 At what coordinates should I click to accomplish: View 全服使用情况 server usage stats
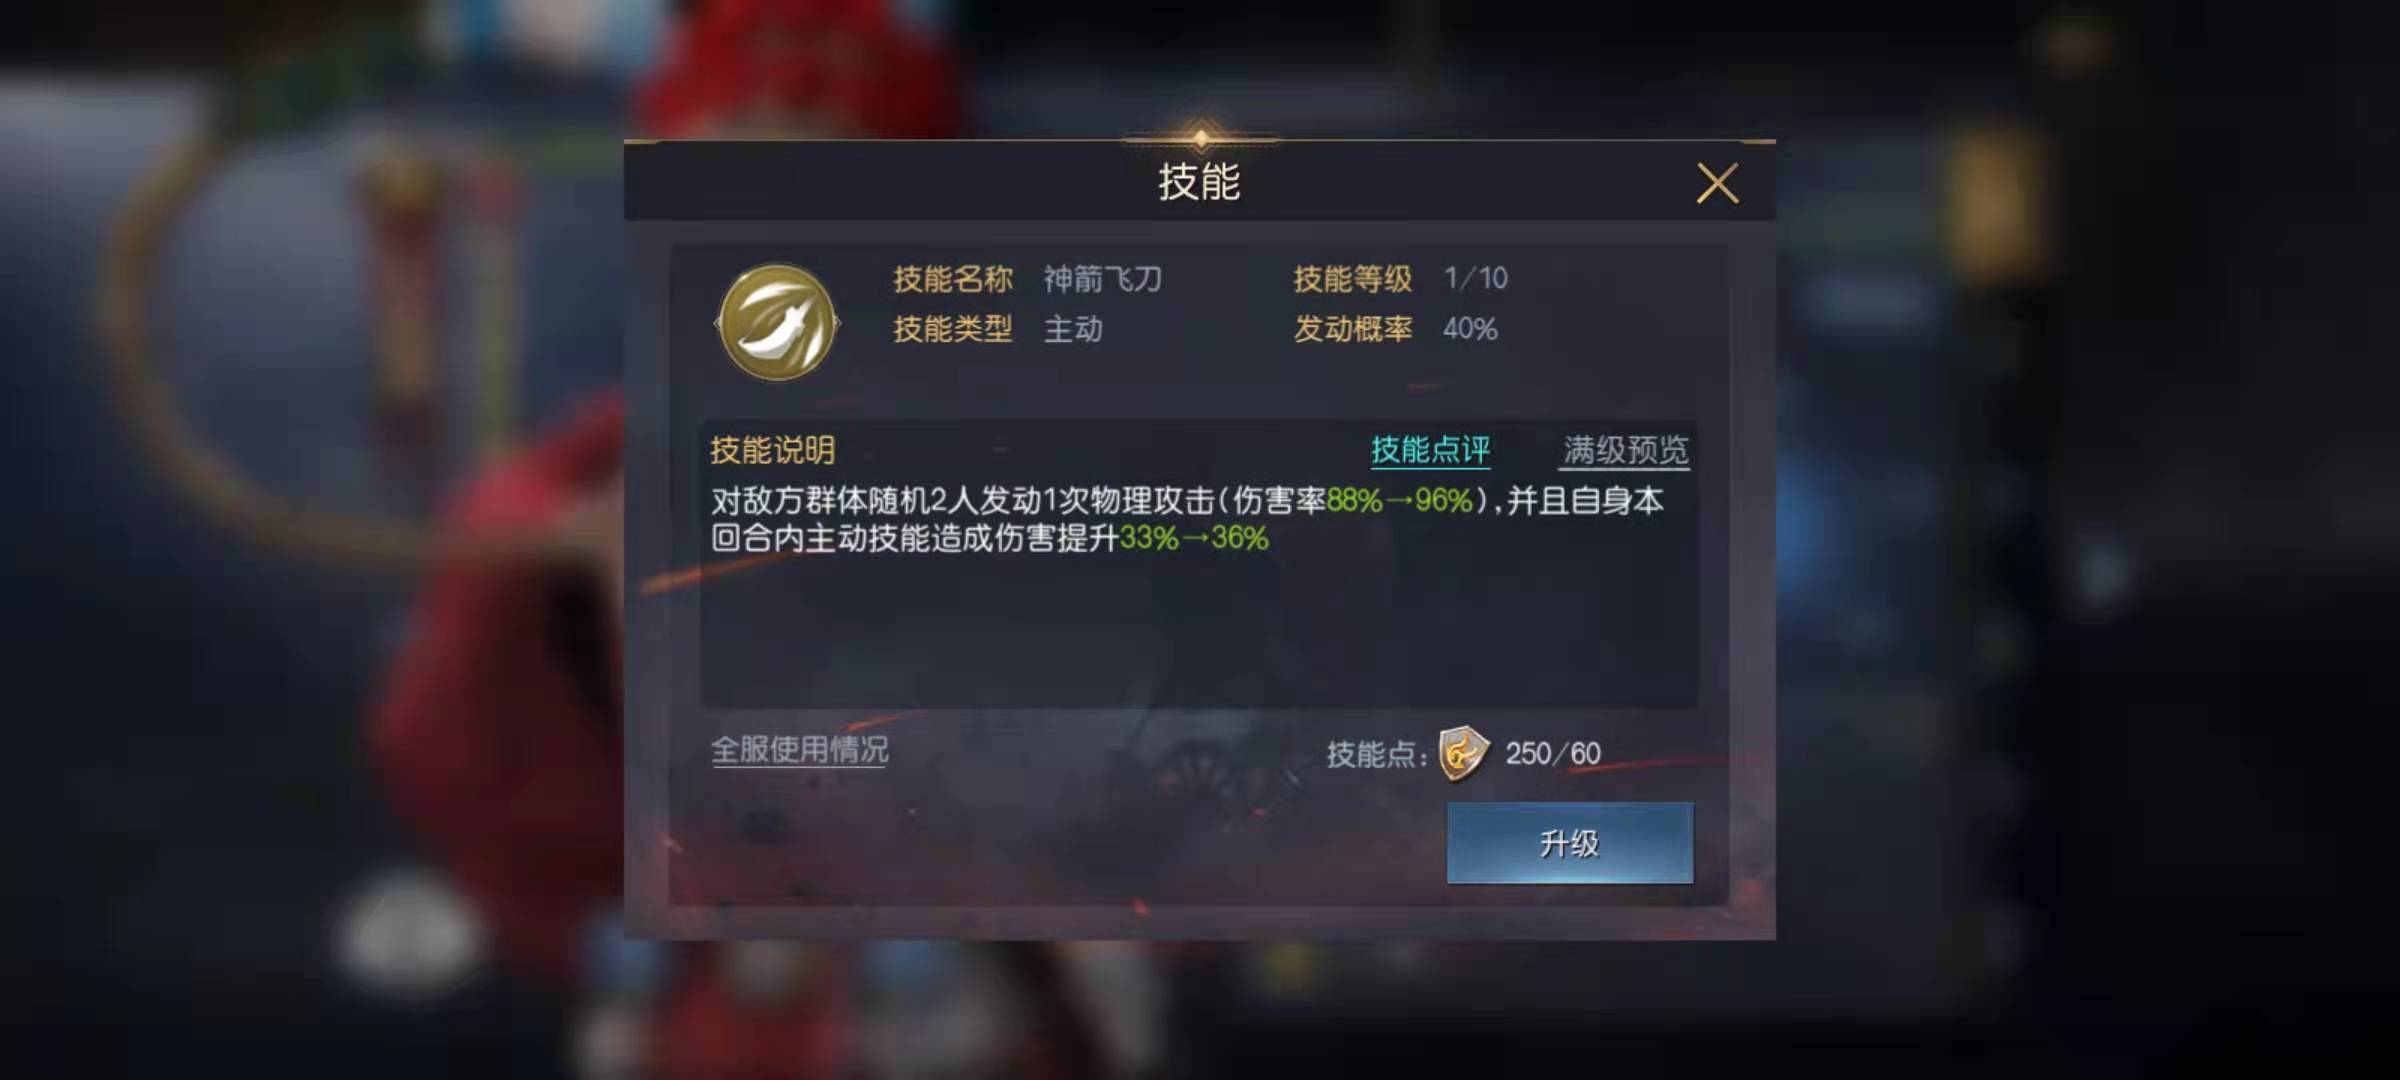pyautogui.click(x=799, y=750)
